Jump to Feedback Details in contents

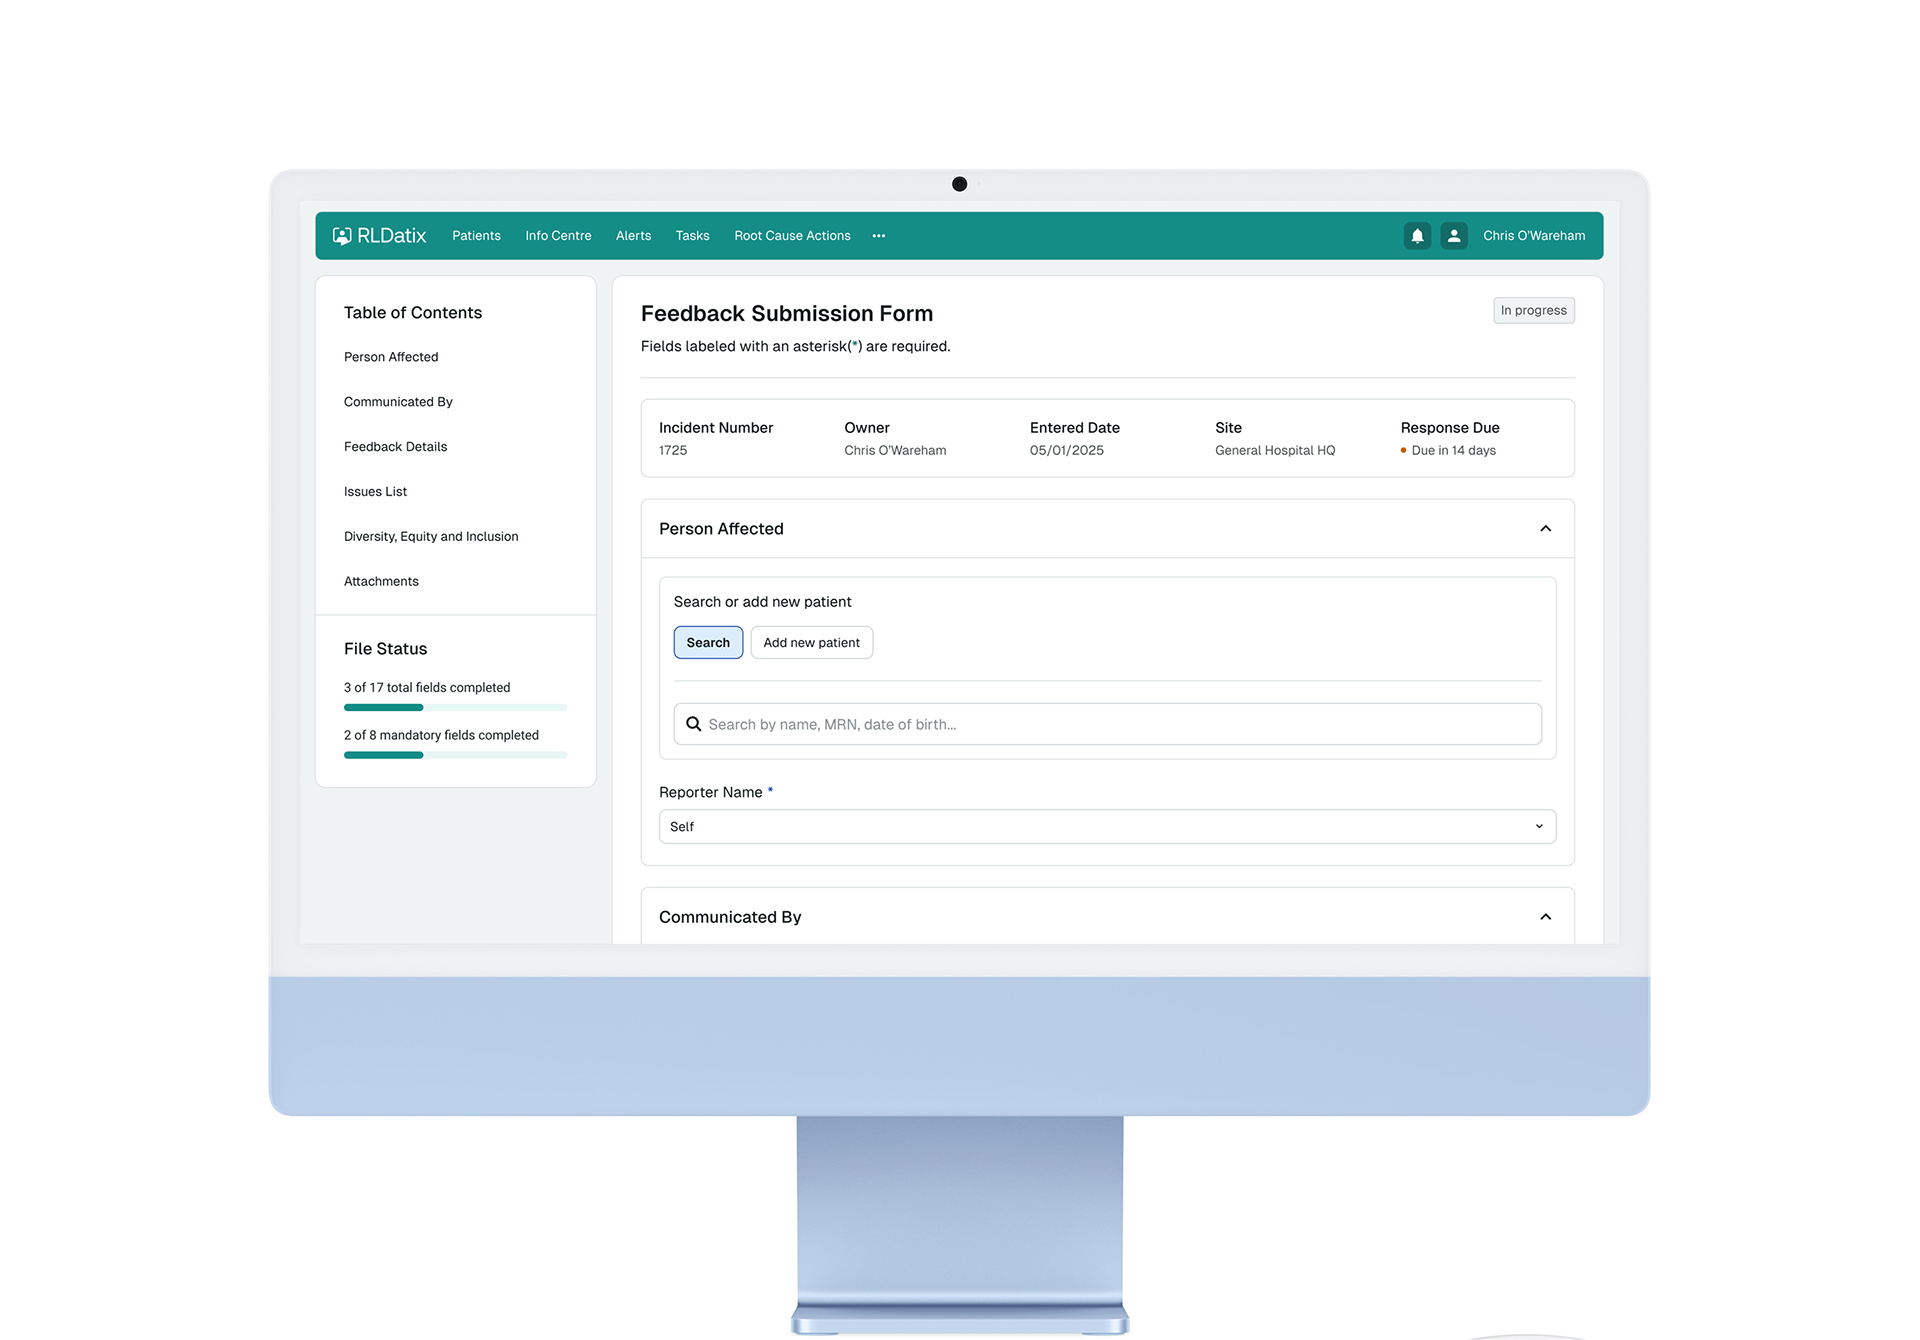click(395, 447)
